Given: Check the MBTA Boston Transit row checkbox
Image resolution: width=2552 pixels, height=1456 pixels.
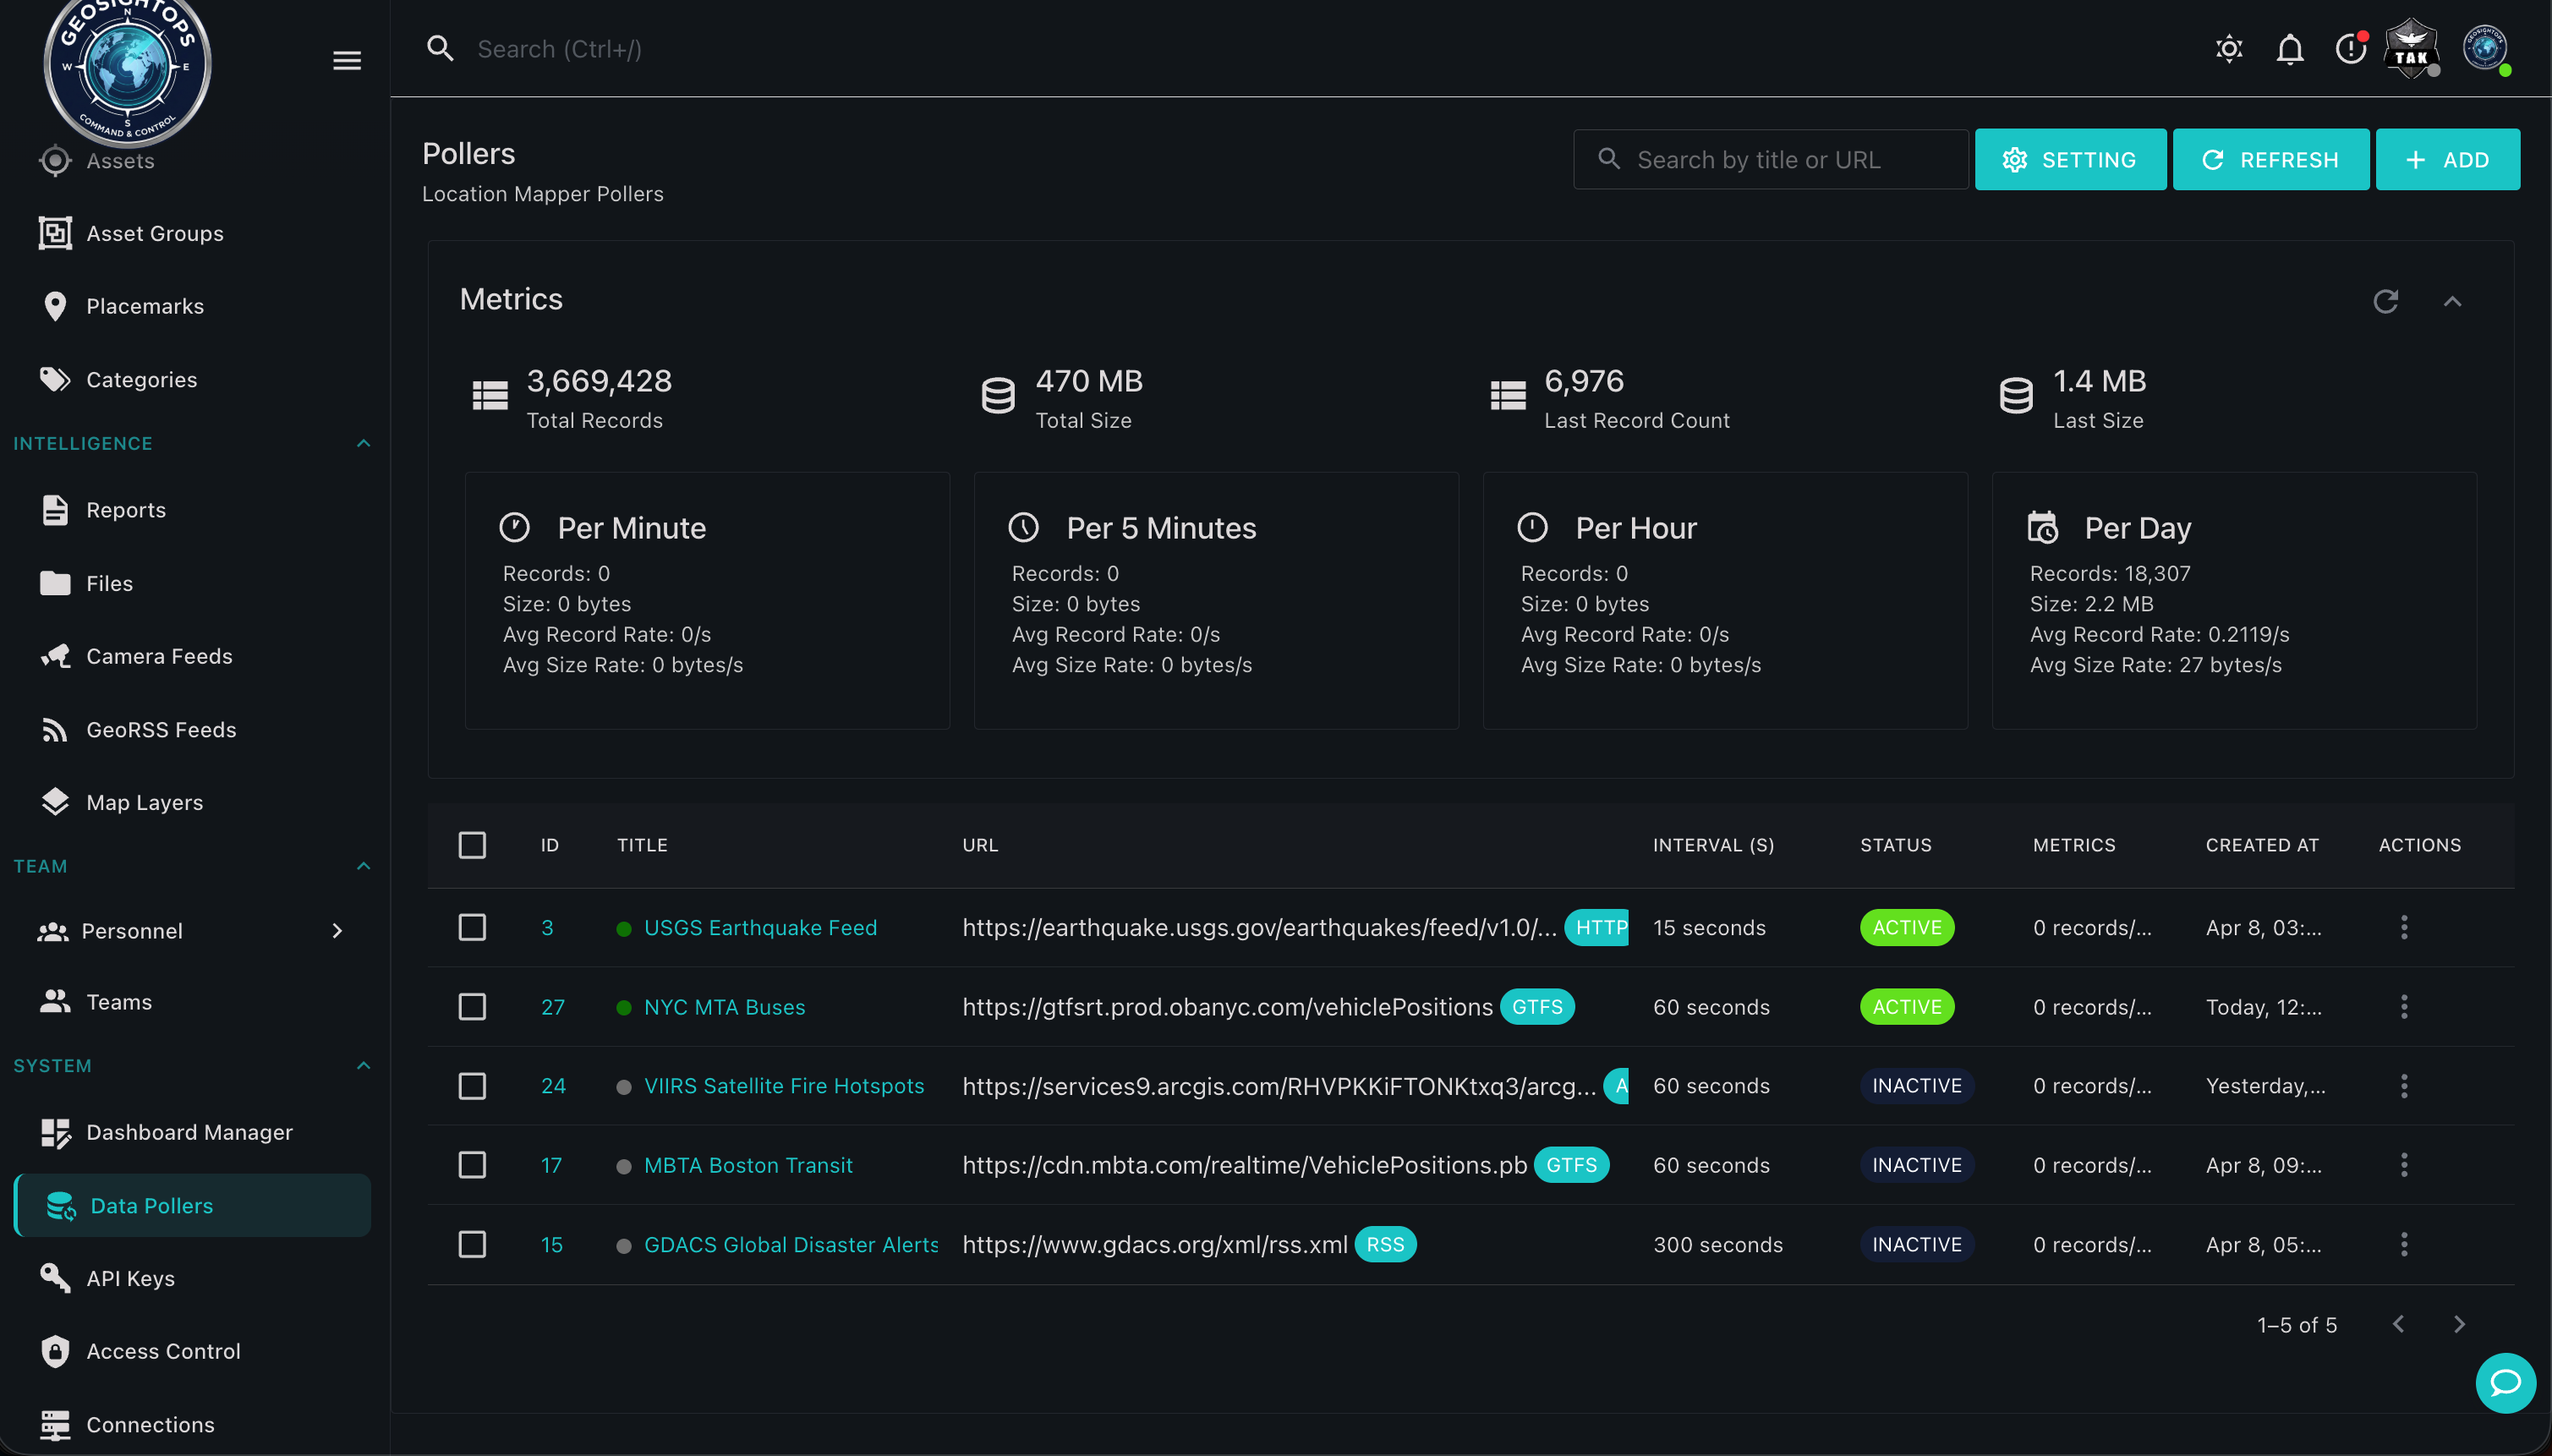Looking at the screenshot, I should (472, 1165).
